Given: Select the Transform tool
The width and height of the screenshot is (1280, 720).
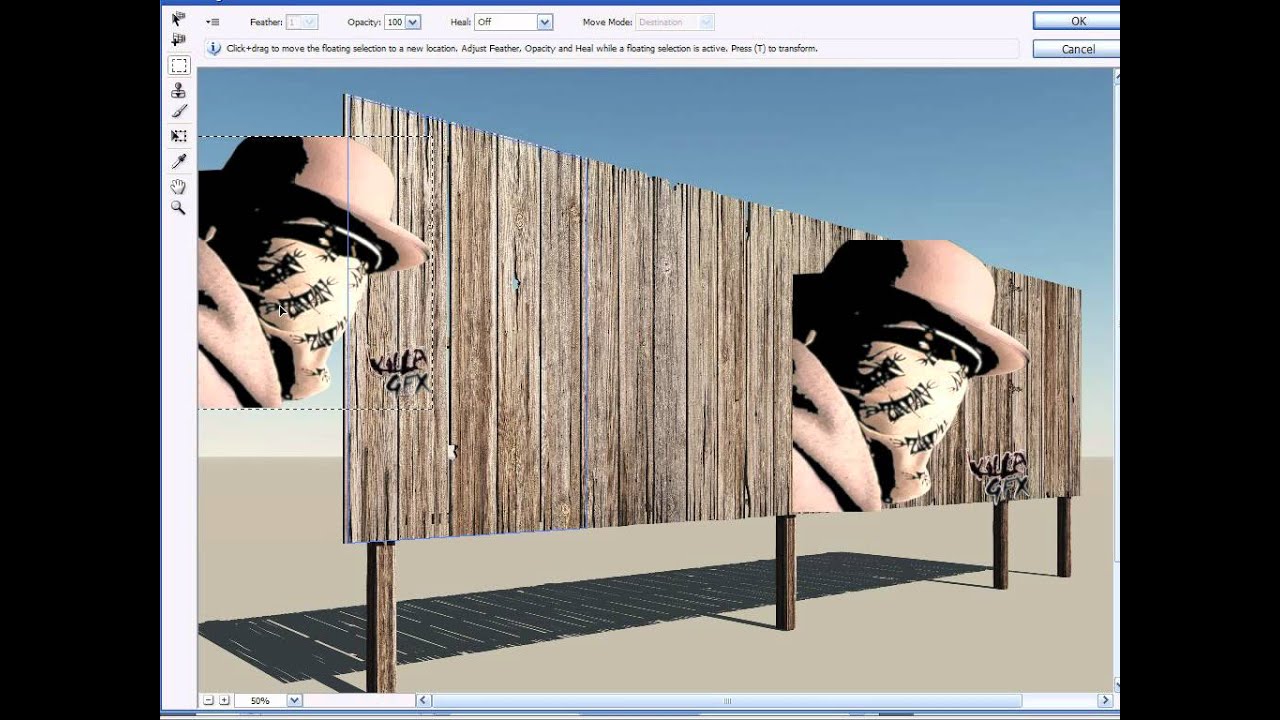Looking at the screenshot, I should coord(179,136).
